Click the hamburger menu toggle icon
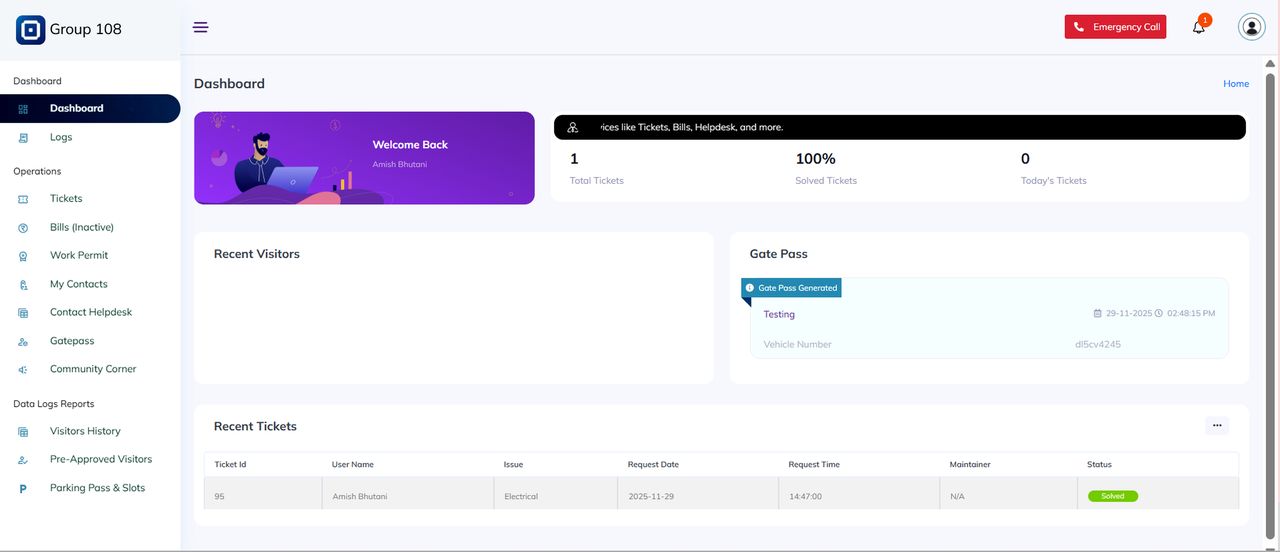This screenshot has height=552, width=1280. [x=200, y=27]
